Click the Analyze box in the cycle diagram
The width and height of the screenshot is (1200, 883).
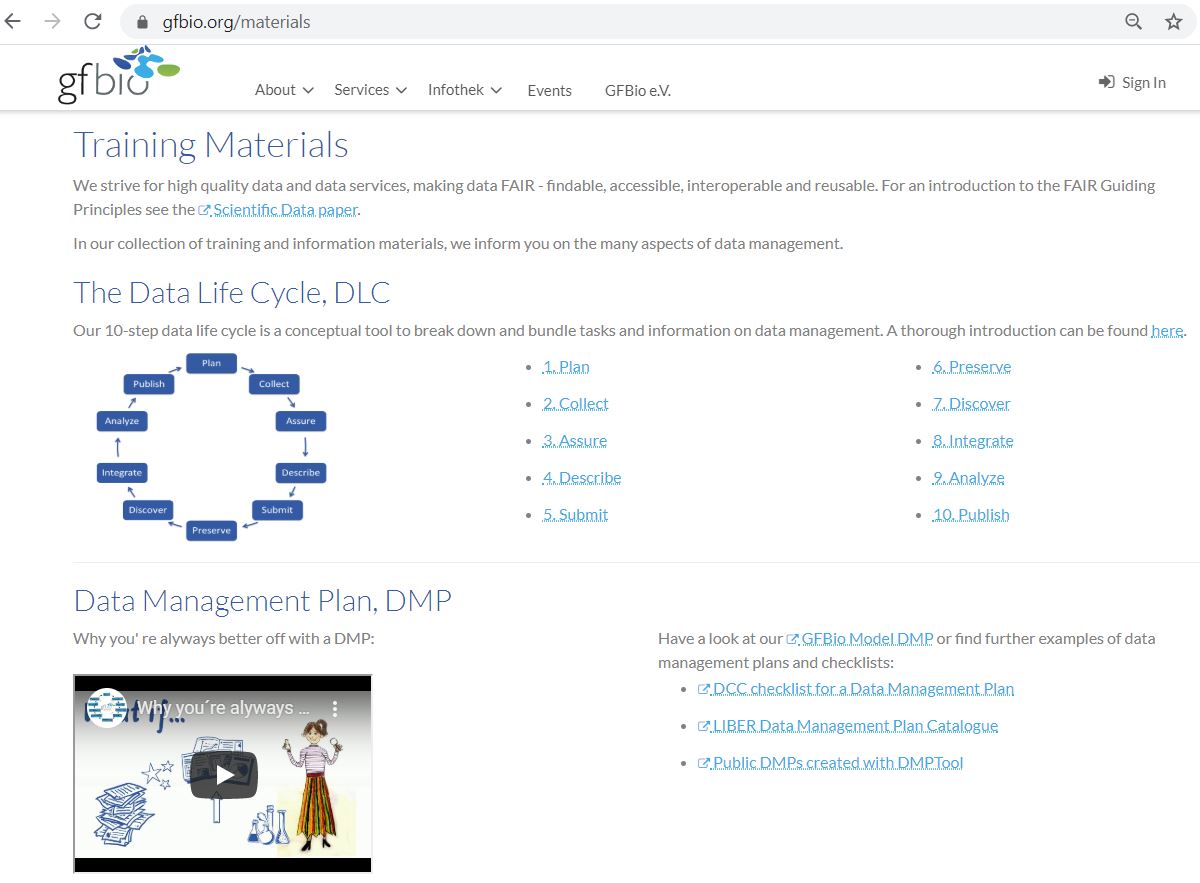click(x=122, y=421)
